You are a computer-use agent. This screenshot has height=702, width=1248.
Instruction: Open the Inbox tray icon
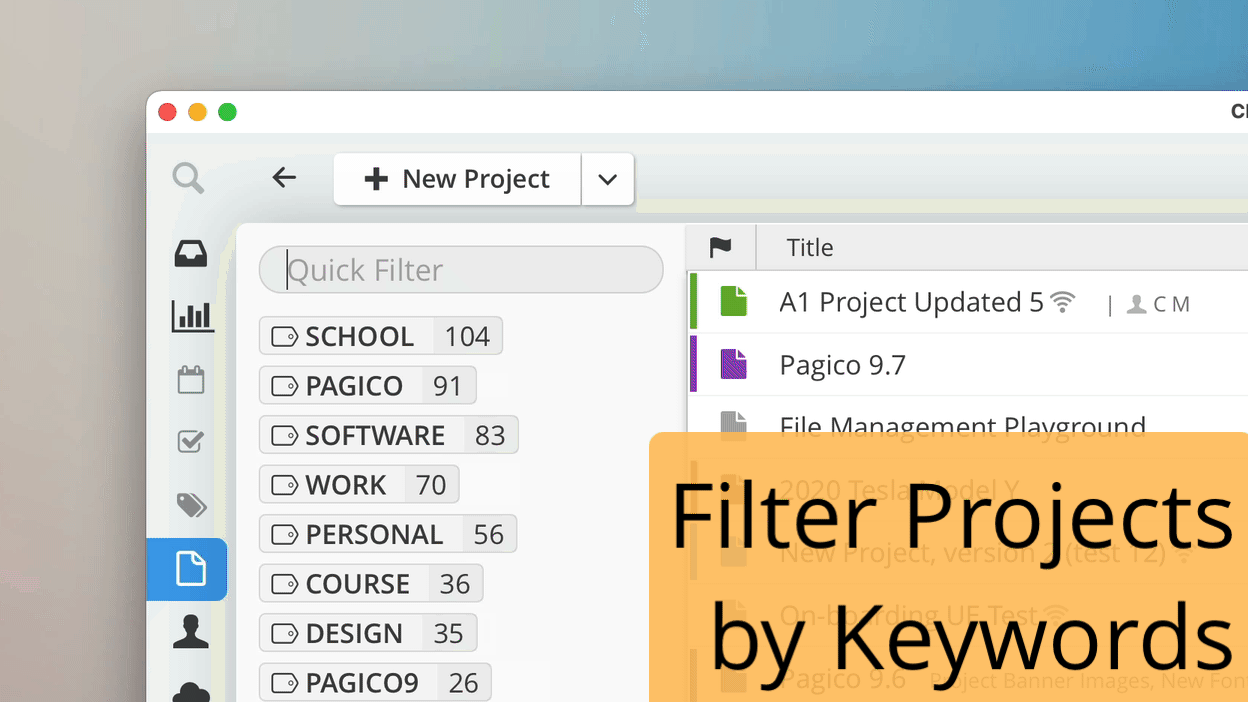[191, 254]
